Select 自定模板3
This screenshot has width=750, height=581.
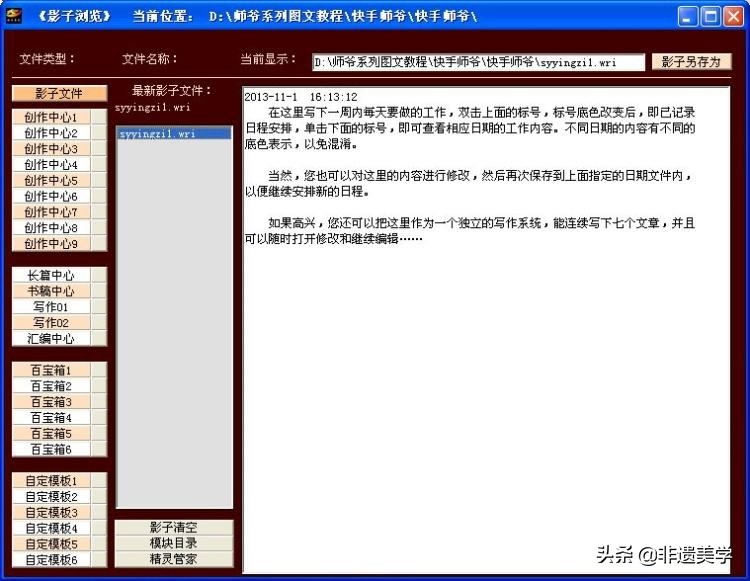click(51, 512)
